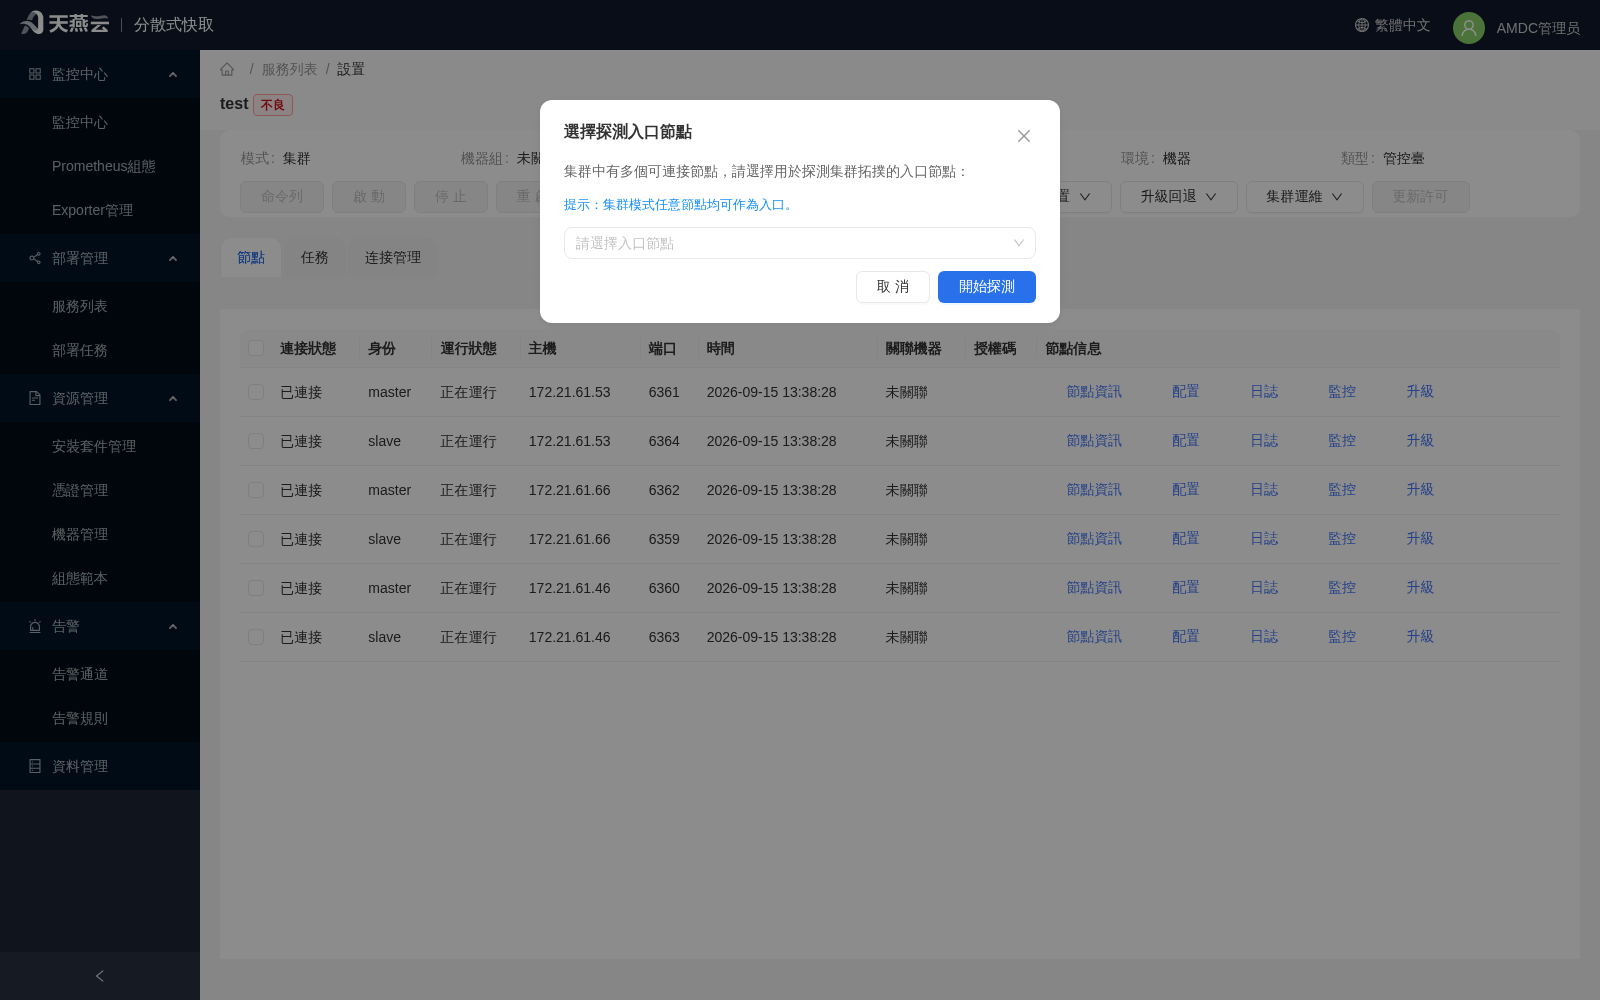Image resolution: width=1600 pixels, height=1000 pixels.
Task: Click the home icon in breadcrumb
Action: [x=227, y=69]
